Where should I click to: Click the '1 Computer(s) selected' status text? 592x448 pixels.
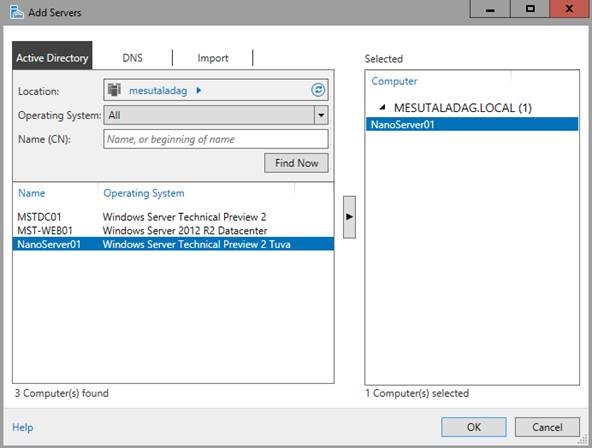[417, 393]
